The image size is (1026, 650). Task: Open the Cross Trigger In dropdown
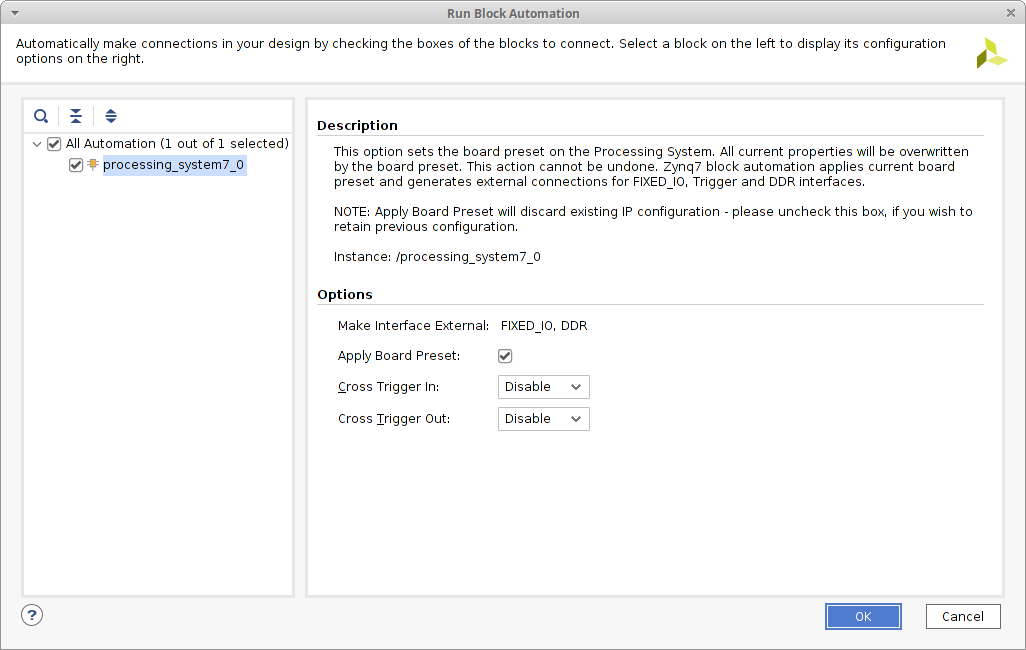click(x=543, y=387)
